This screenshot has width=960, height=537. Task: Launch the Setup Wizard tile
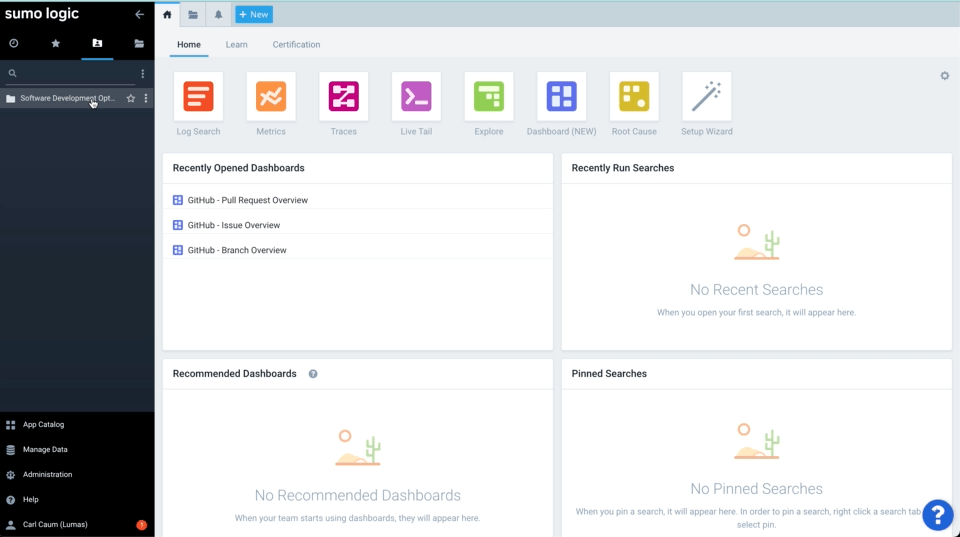(x=707, y=97)
